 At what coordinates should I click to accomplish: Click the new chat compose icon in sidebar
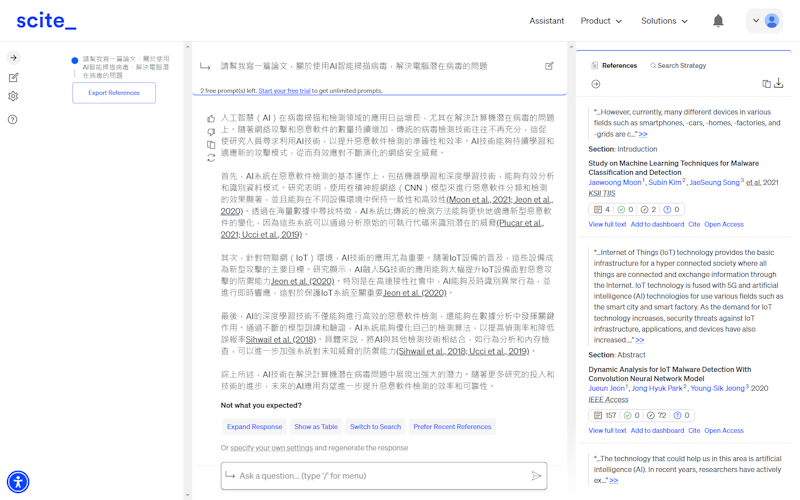pos(13,77)
